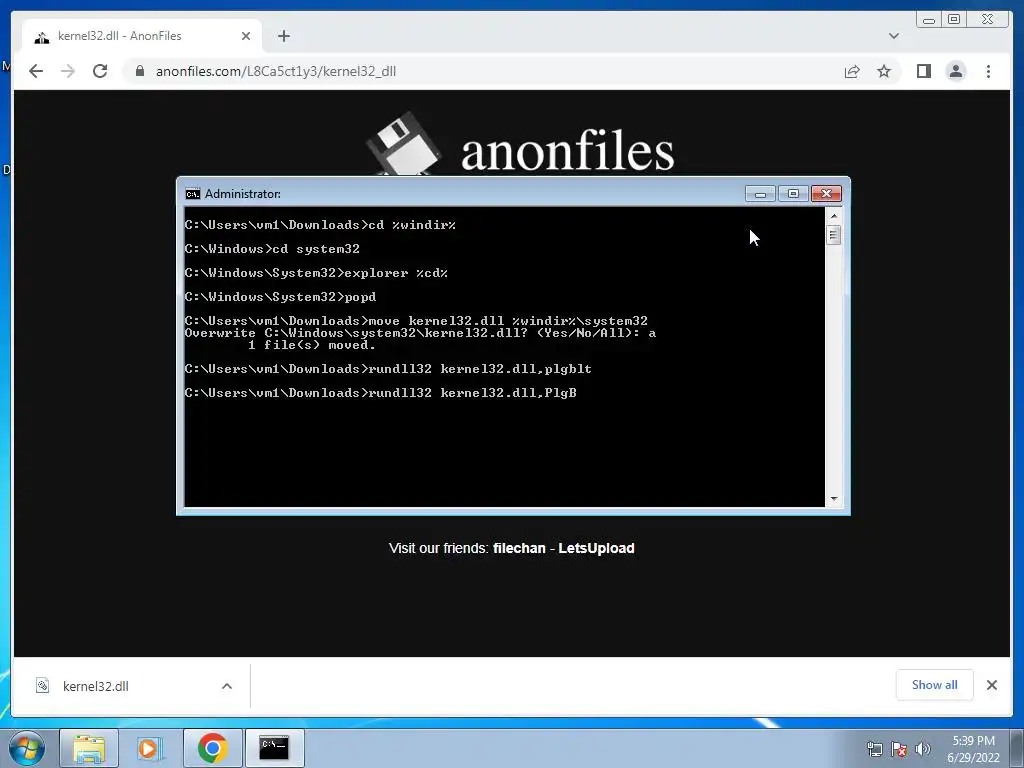Open the filechan friend link

click(x=519, y=548)
